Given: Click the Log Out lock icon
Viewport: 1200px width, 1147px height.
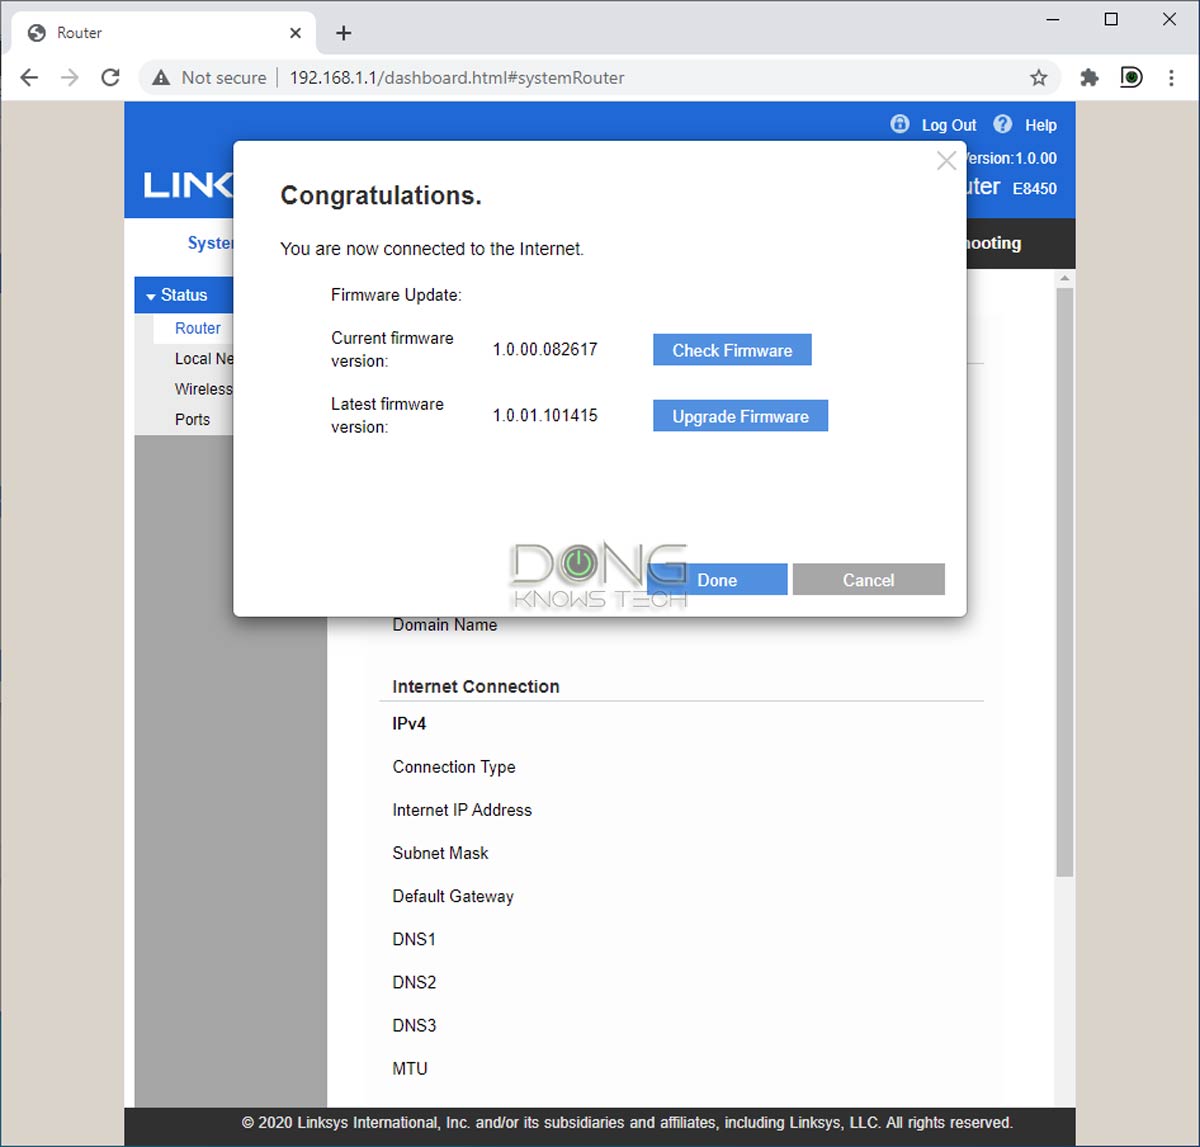Looking at the screenshot, I should pyautogui.click(x=900, y=124).
